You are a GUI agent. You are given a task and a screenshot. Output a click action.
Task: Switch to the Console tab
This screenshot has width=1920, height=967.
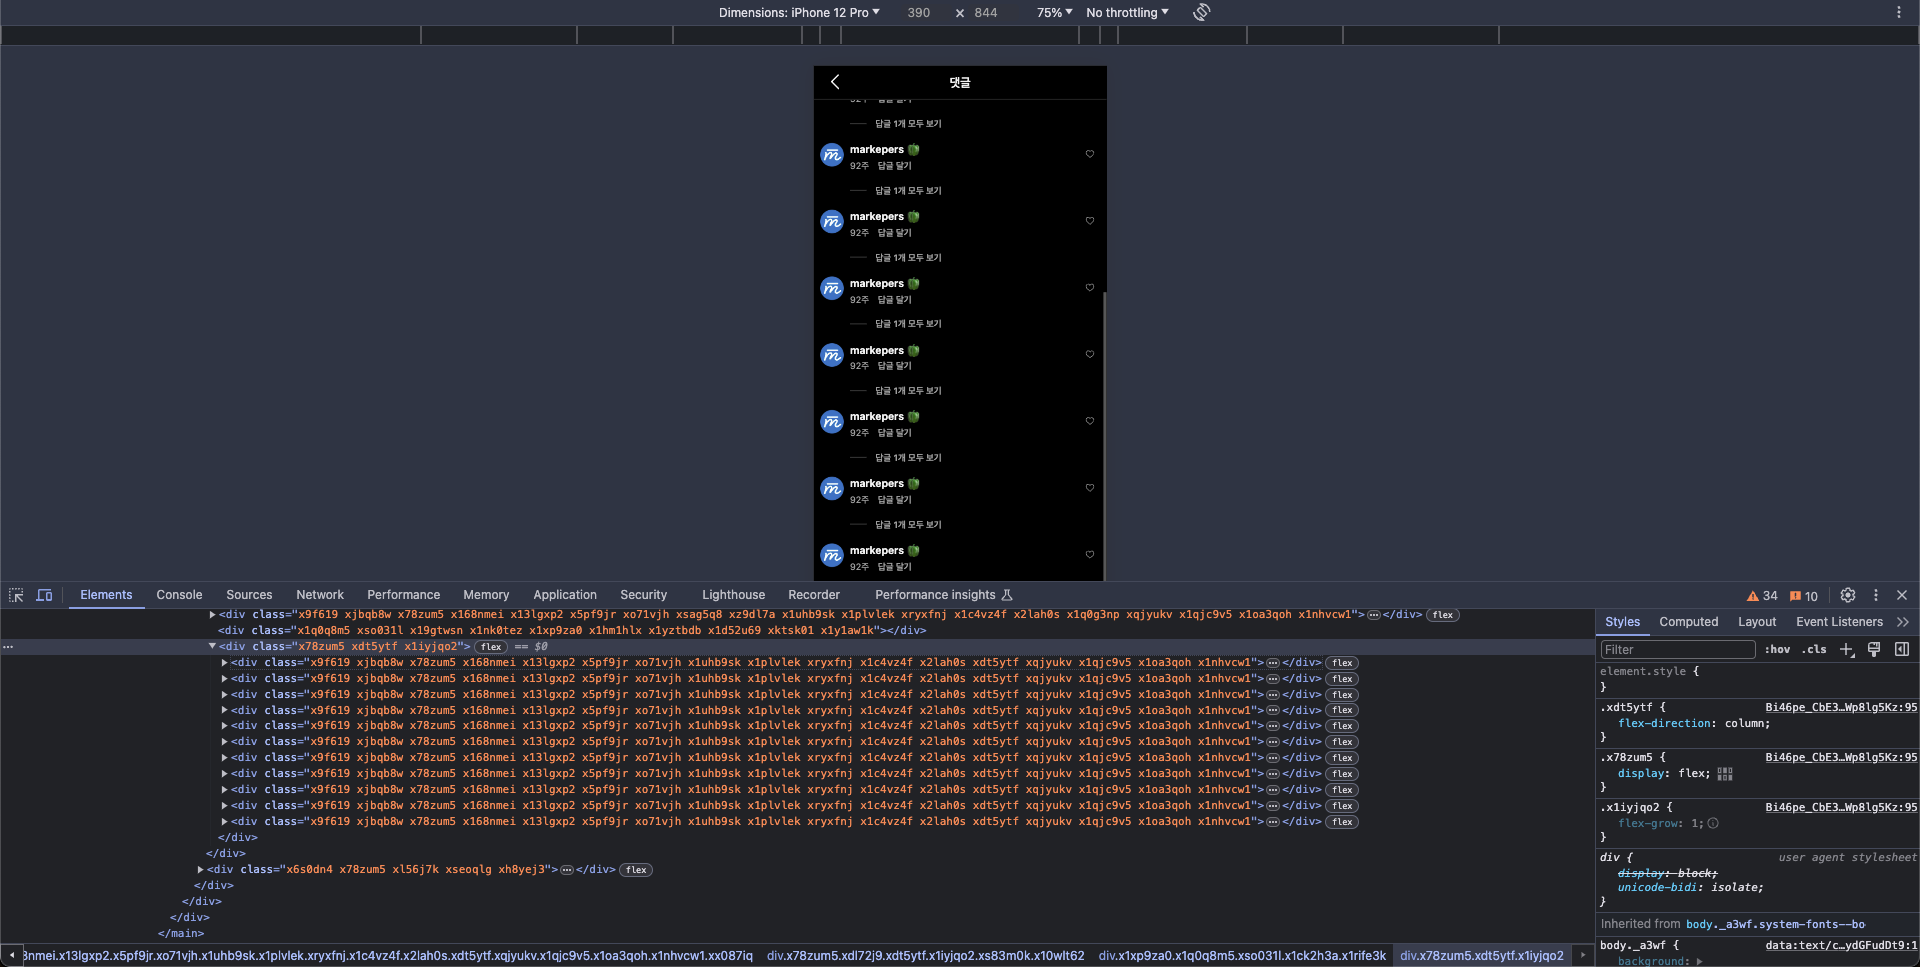[179, 595]
